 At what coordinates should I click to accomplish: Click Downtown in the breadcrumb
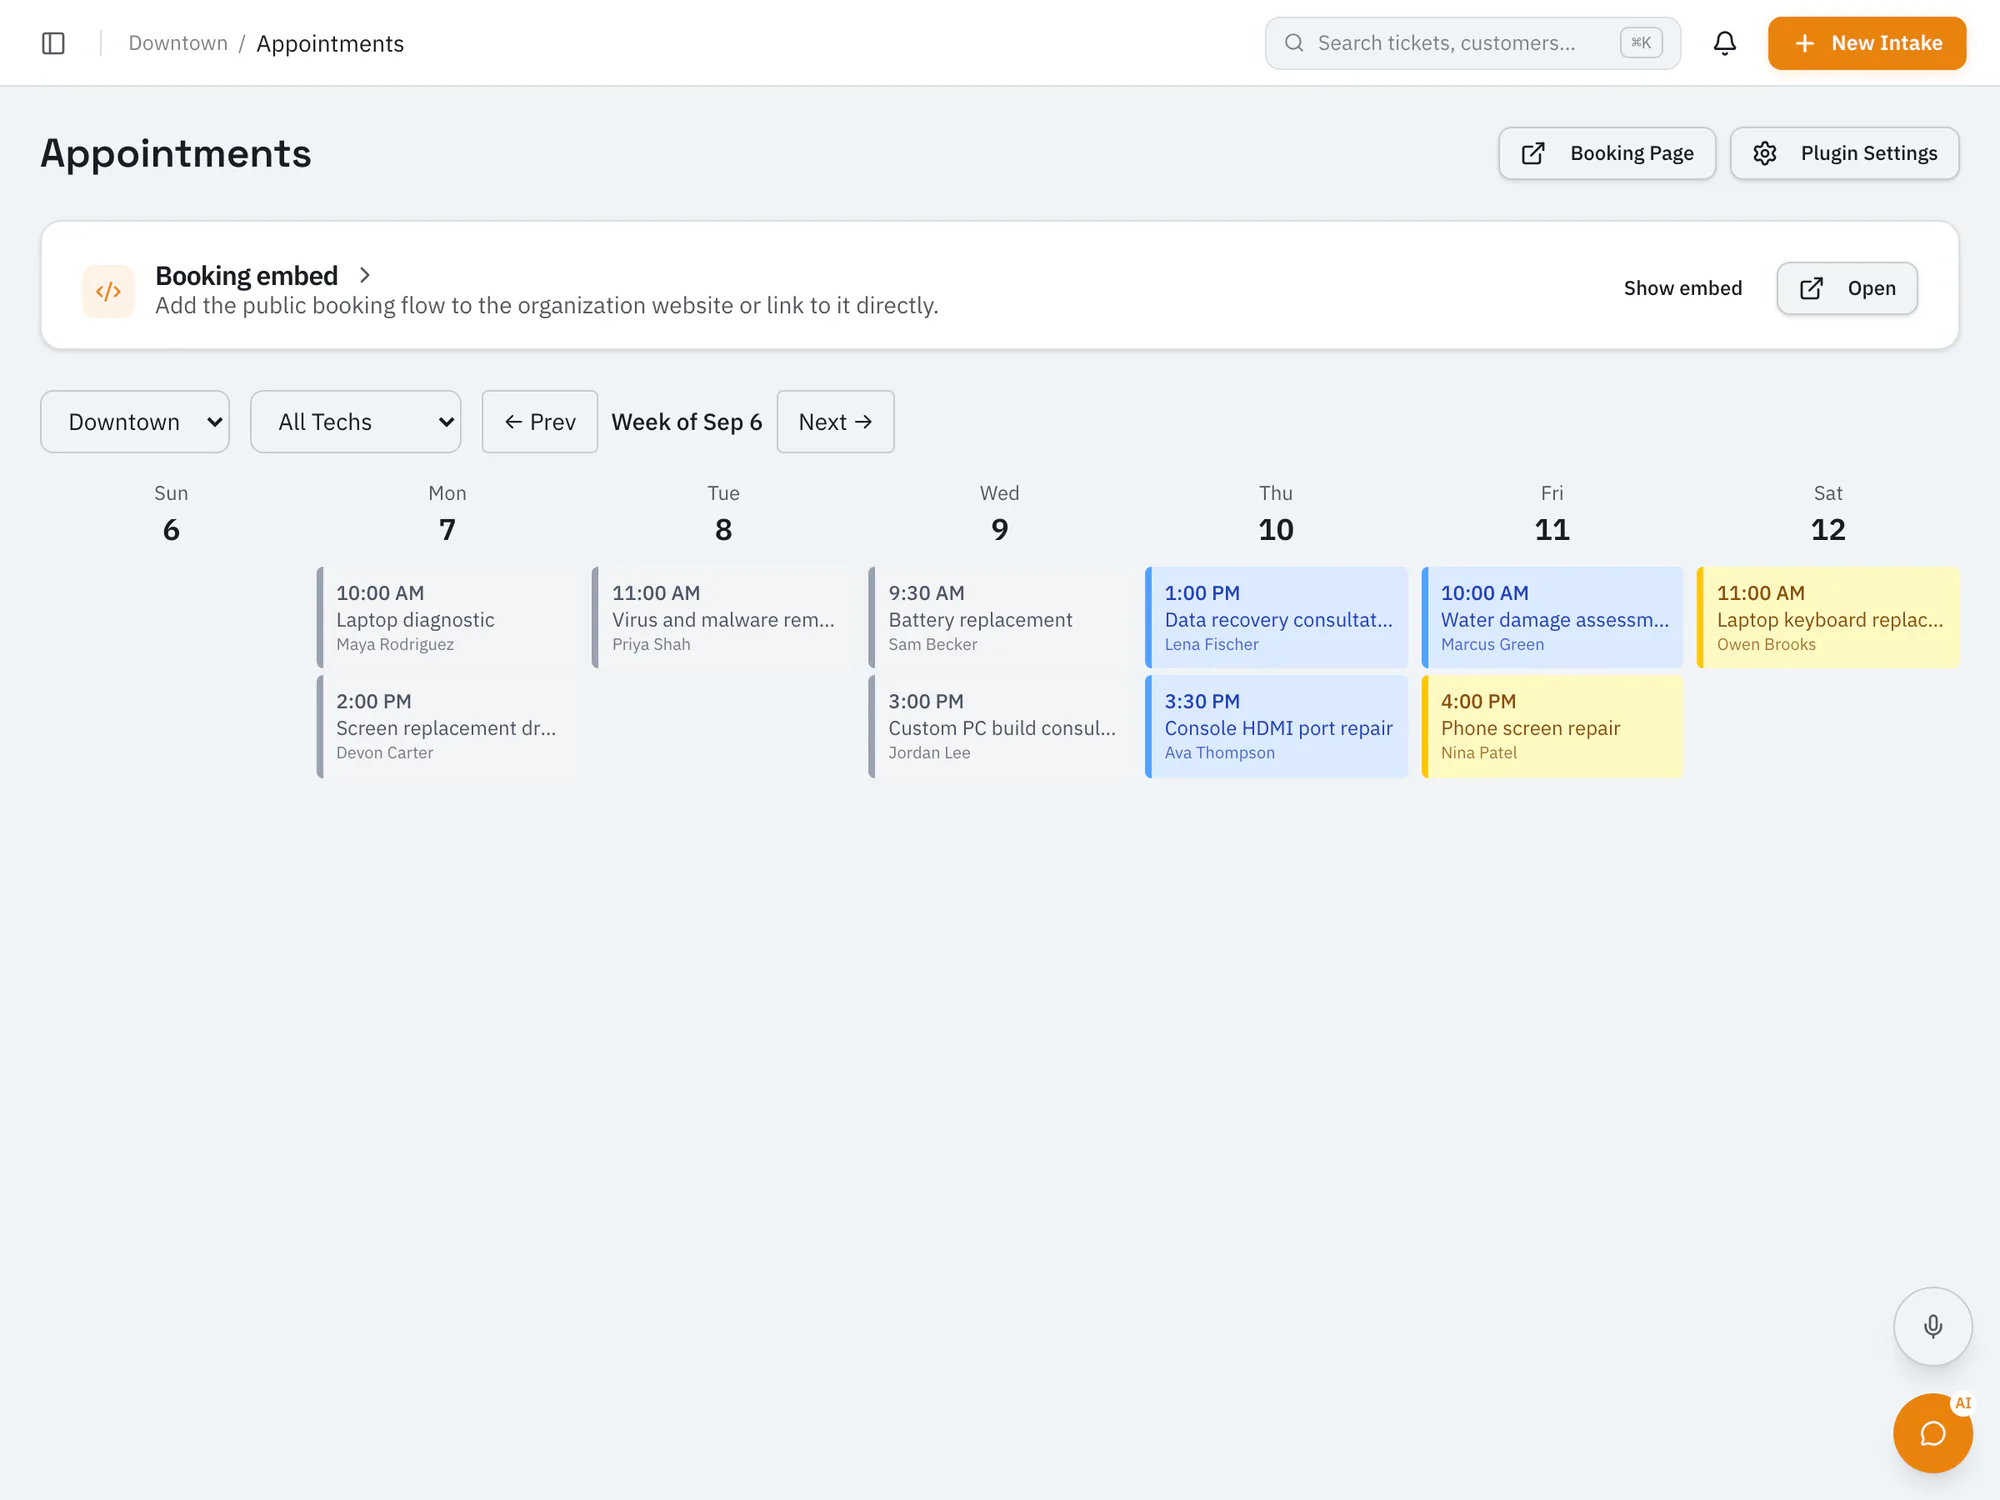tap(178, 43)
